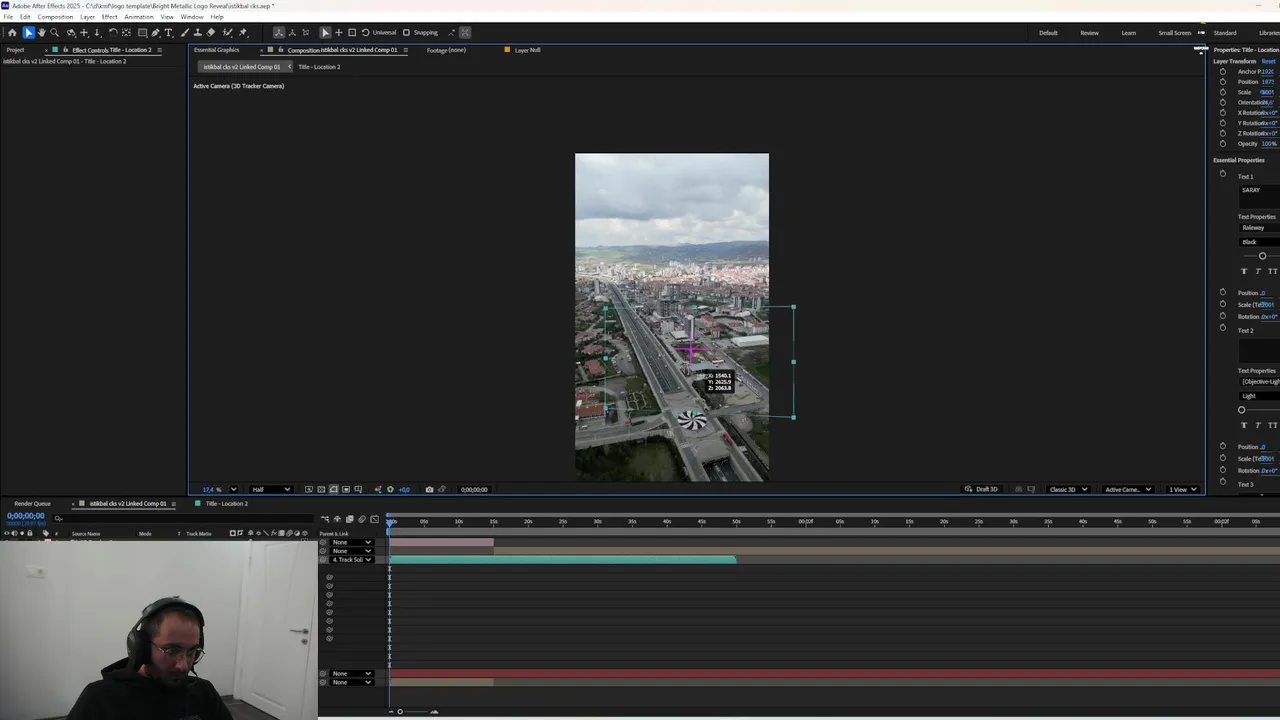Open the Track Solid parent dropdown

pyautogui.click(x=351, y=560)
